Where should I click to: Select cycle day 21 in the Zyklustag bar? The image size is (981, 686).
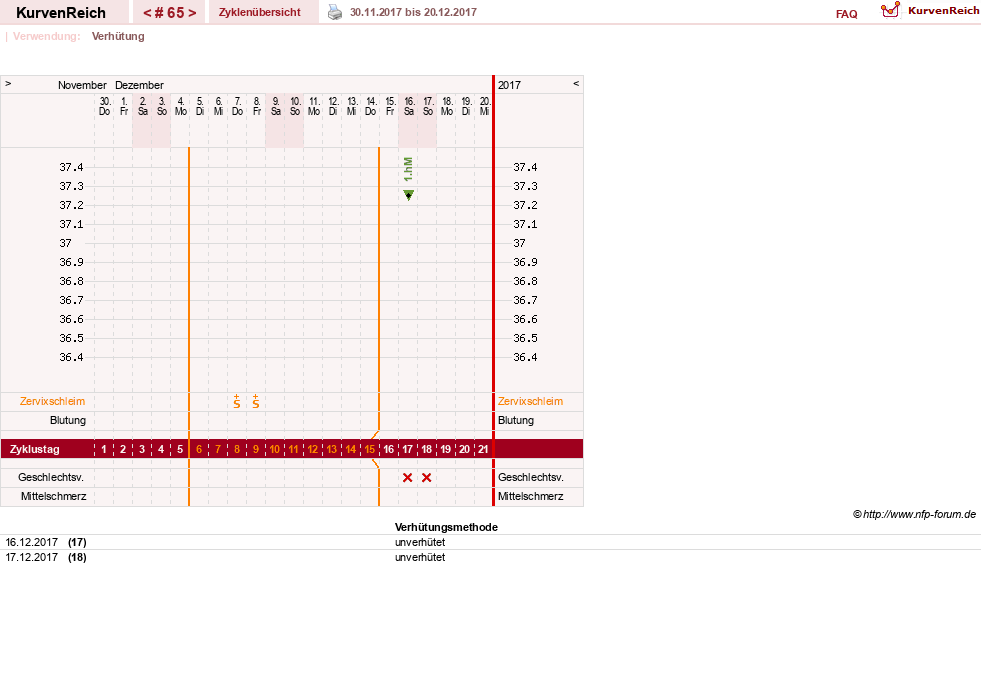(483, 449)
